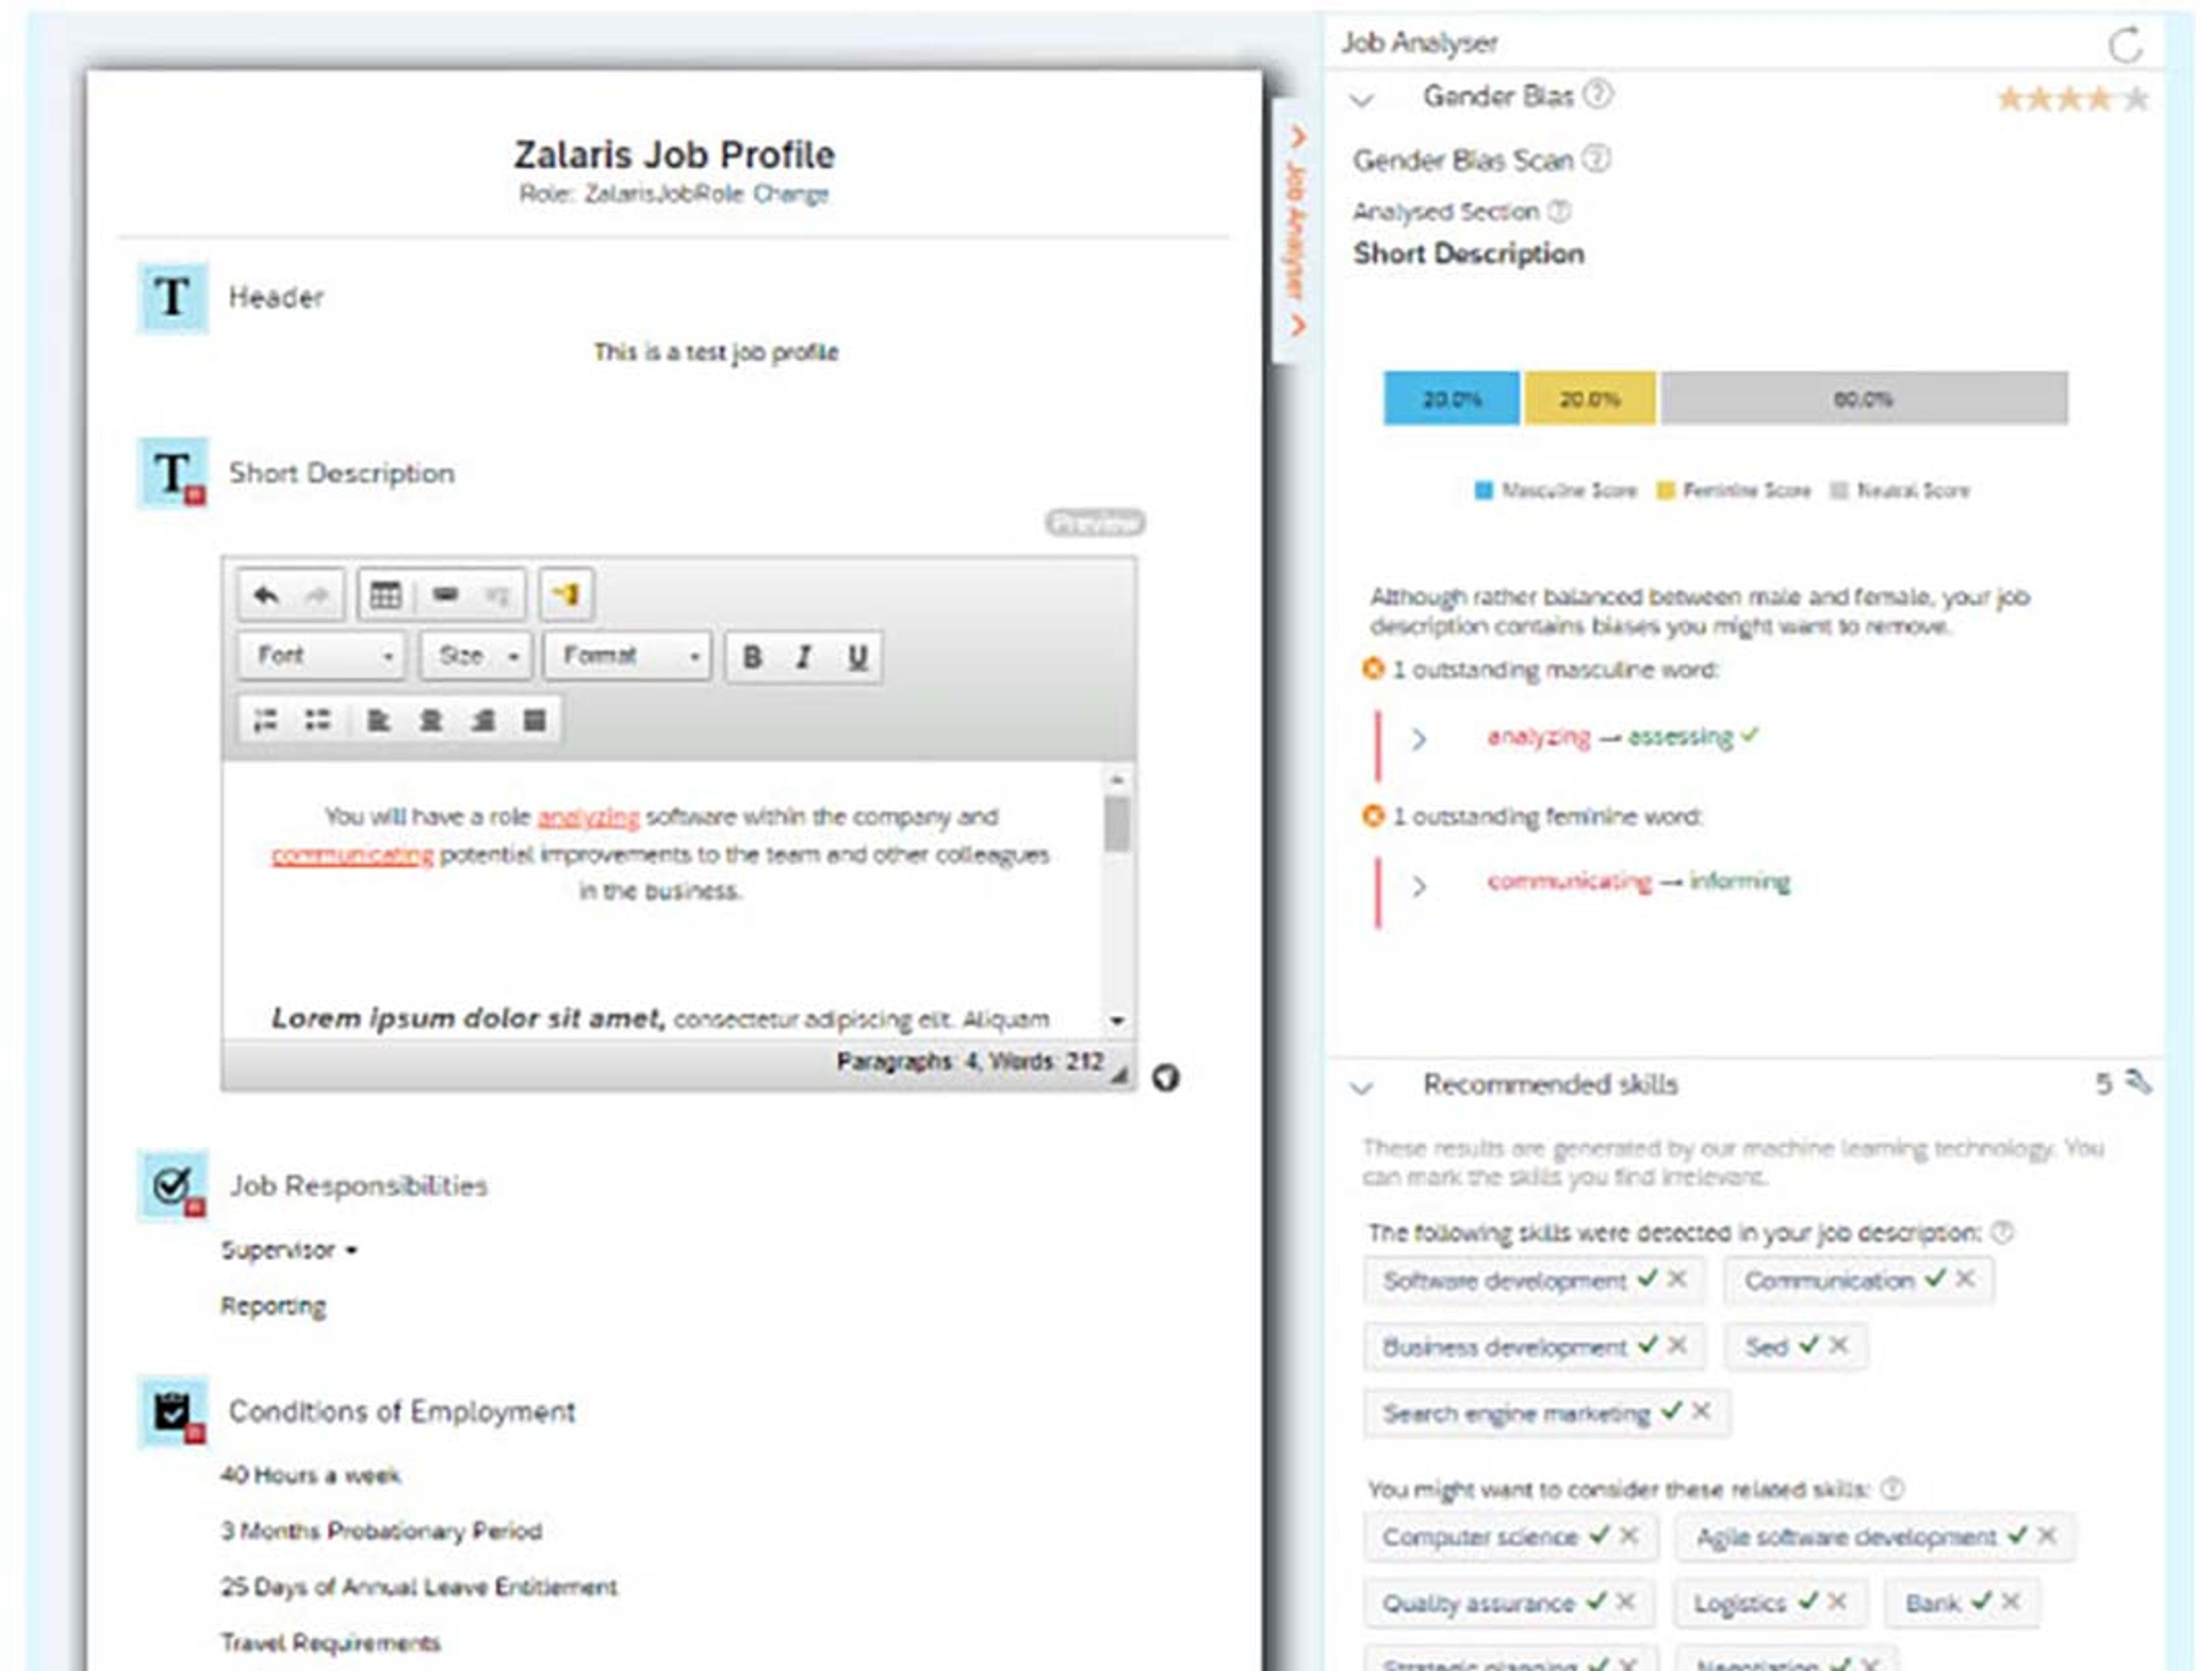Refresh the Job Analyser panel
This screenshot has width=2212, height=1671.
click(2125, 44)
